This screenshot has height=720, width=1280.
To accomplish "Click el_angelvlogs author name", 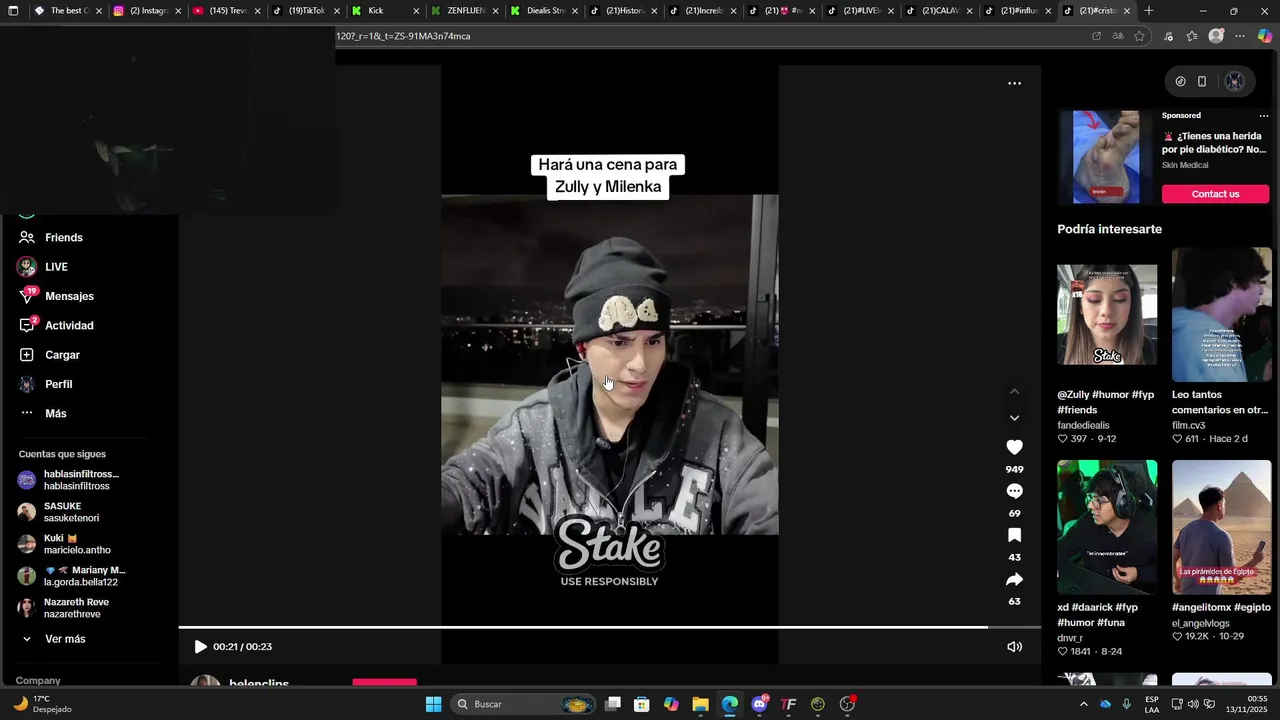I will point(1200,624).
